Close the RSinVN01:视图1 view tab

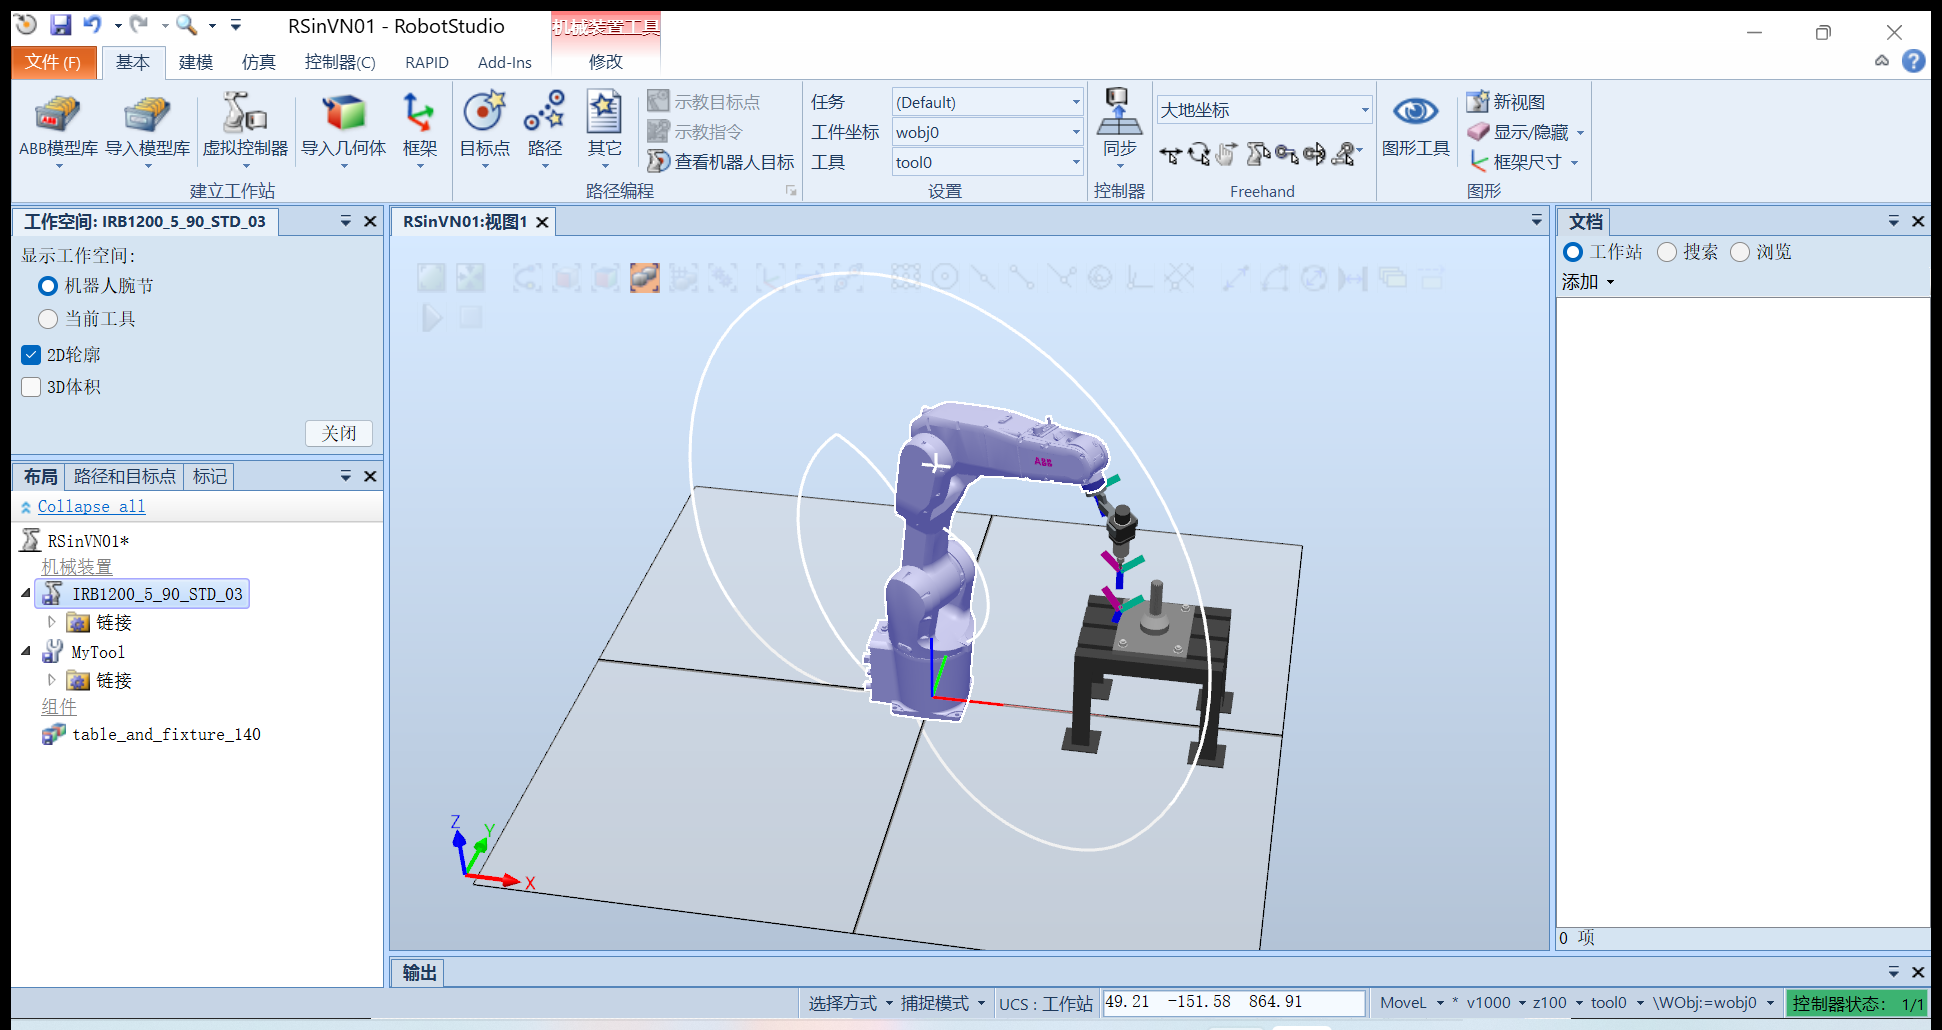(x=542, y=222)
